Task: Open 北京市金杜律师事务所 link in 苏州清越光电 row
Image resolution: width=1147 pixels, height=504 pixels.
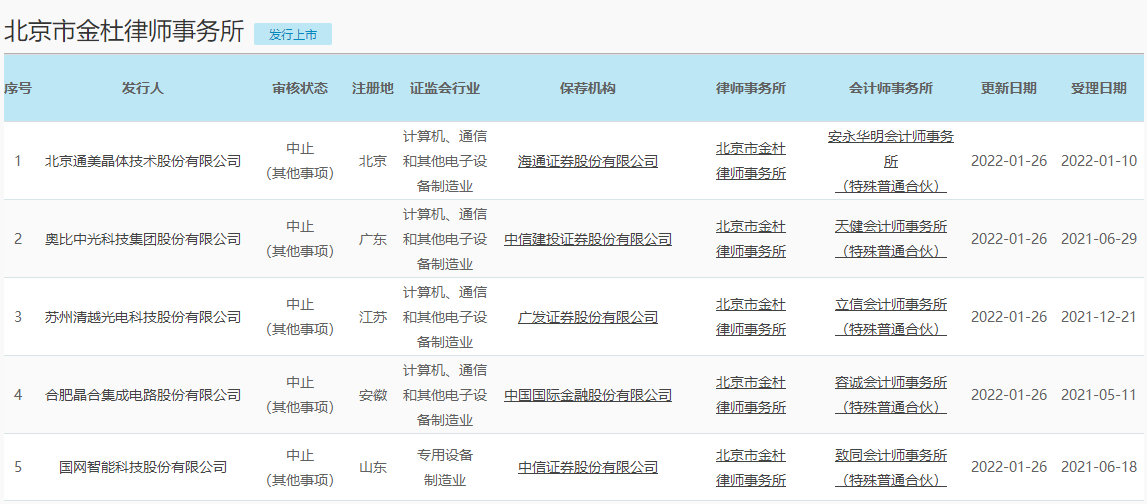Action: pos(751,317)
